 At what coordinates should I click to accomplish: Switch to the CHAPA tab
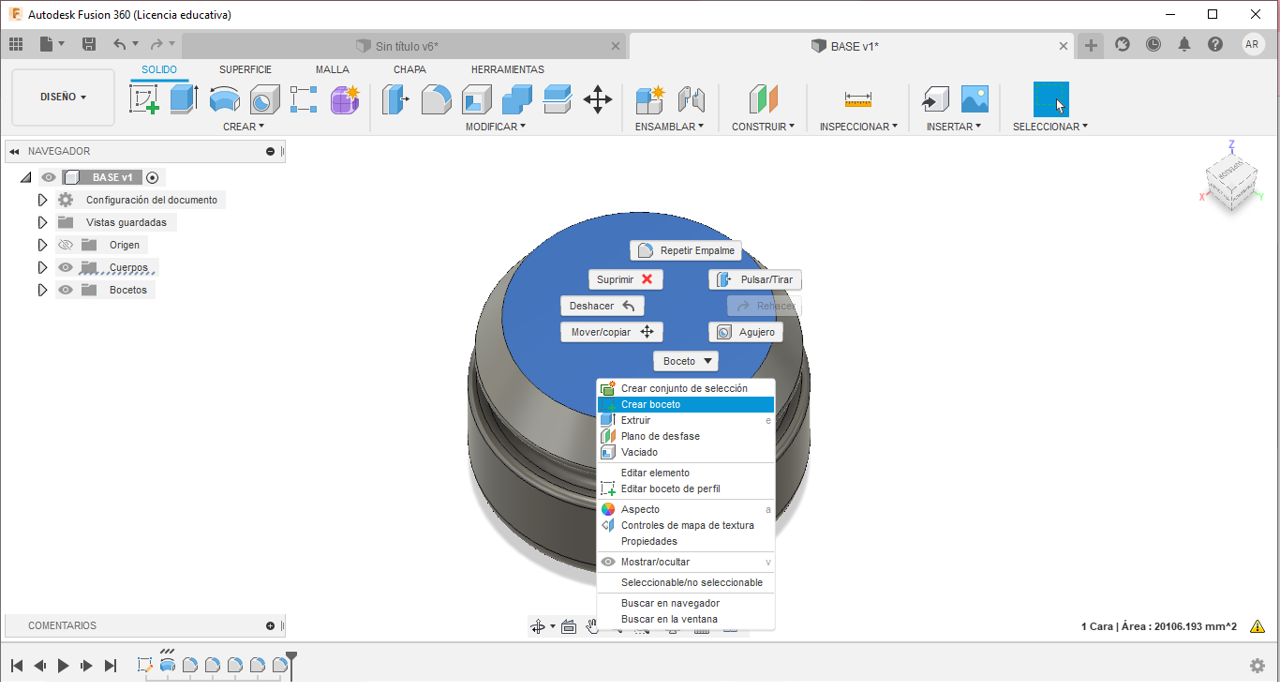(409, 70)
